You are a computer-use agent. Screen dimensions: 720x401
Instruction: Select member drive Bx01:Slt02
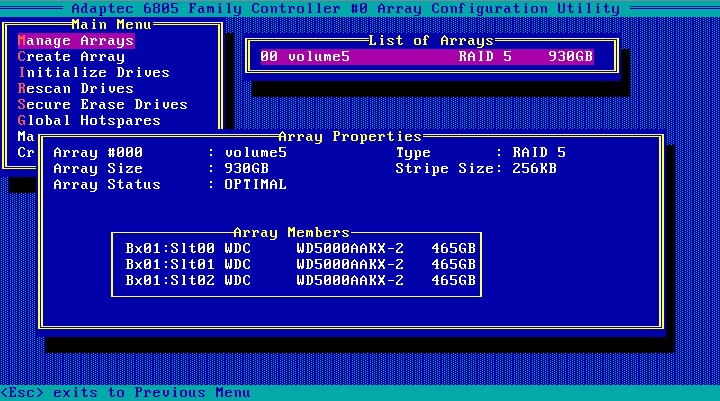300,280
